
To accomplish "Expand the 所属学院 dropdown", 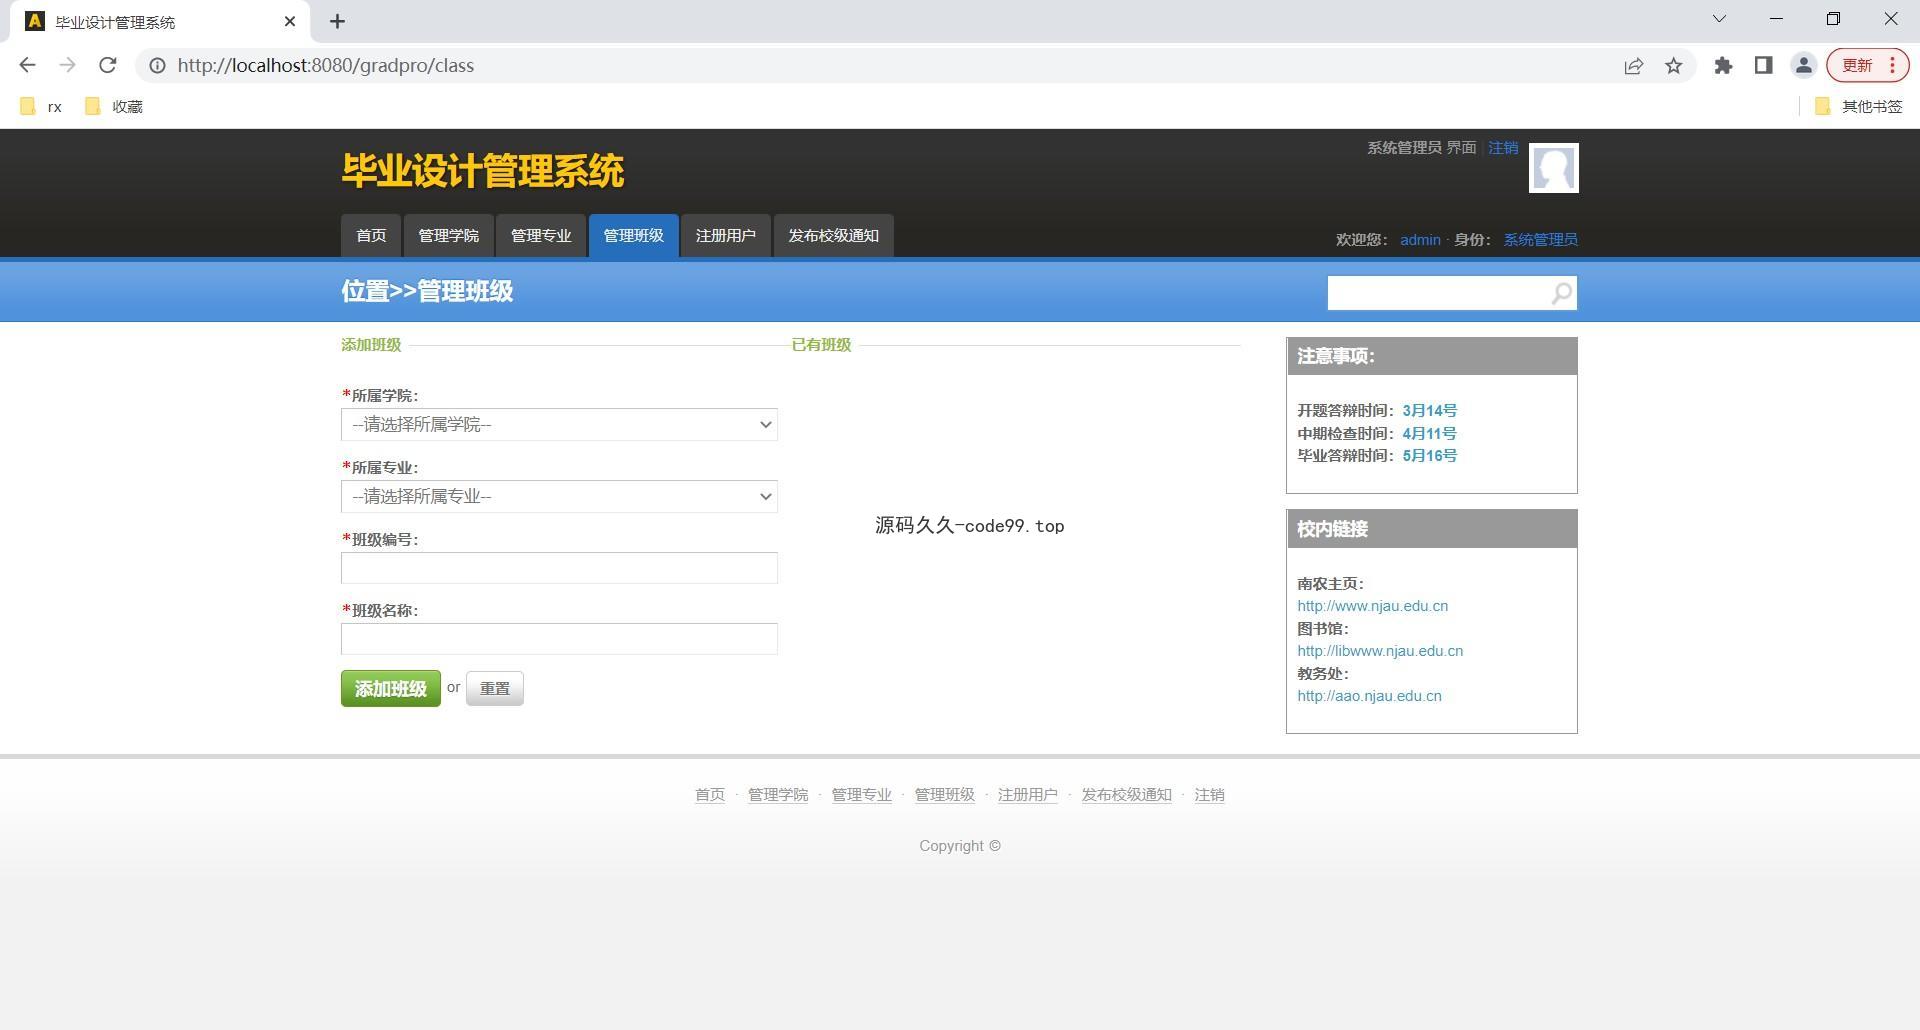I will (559, 424).
